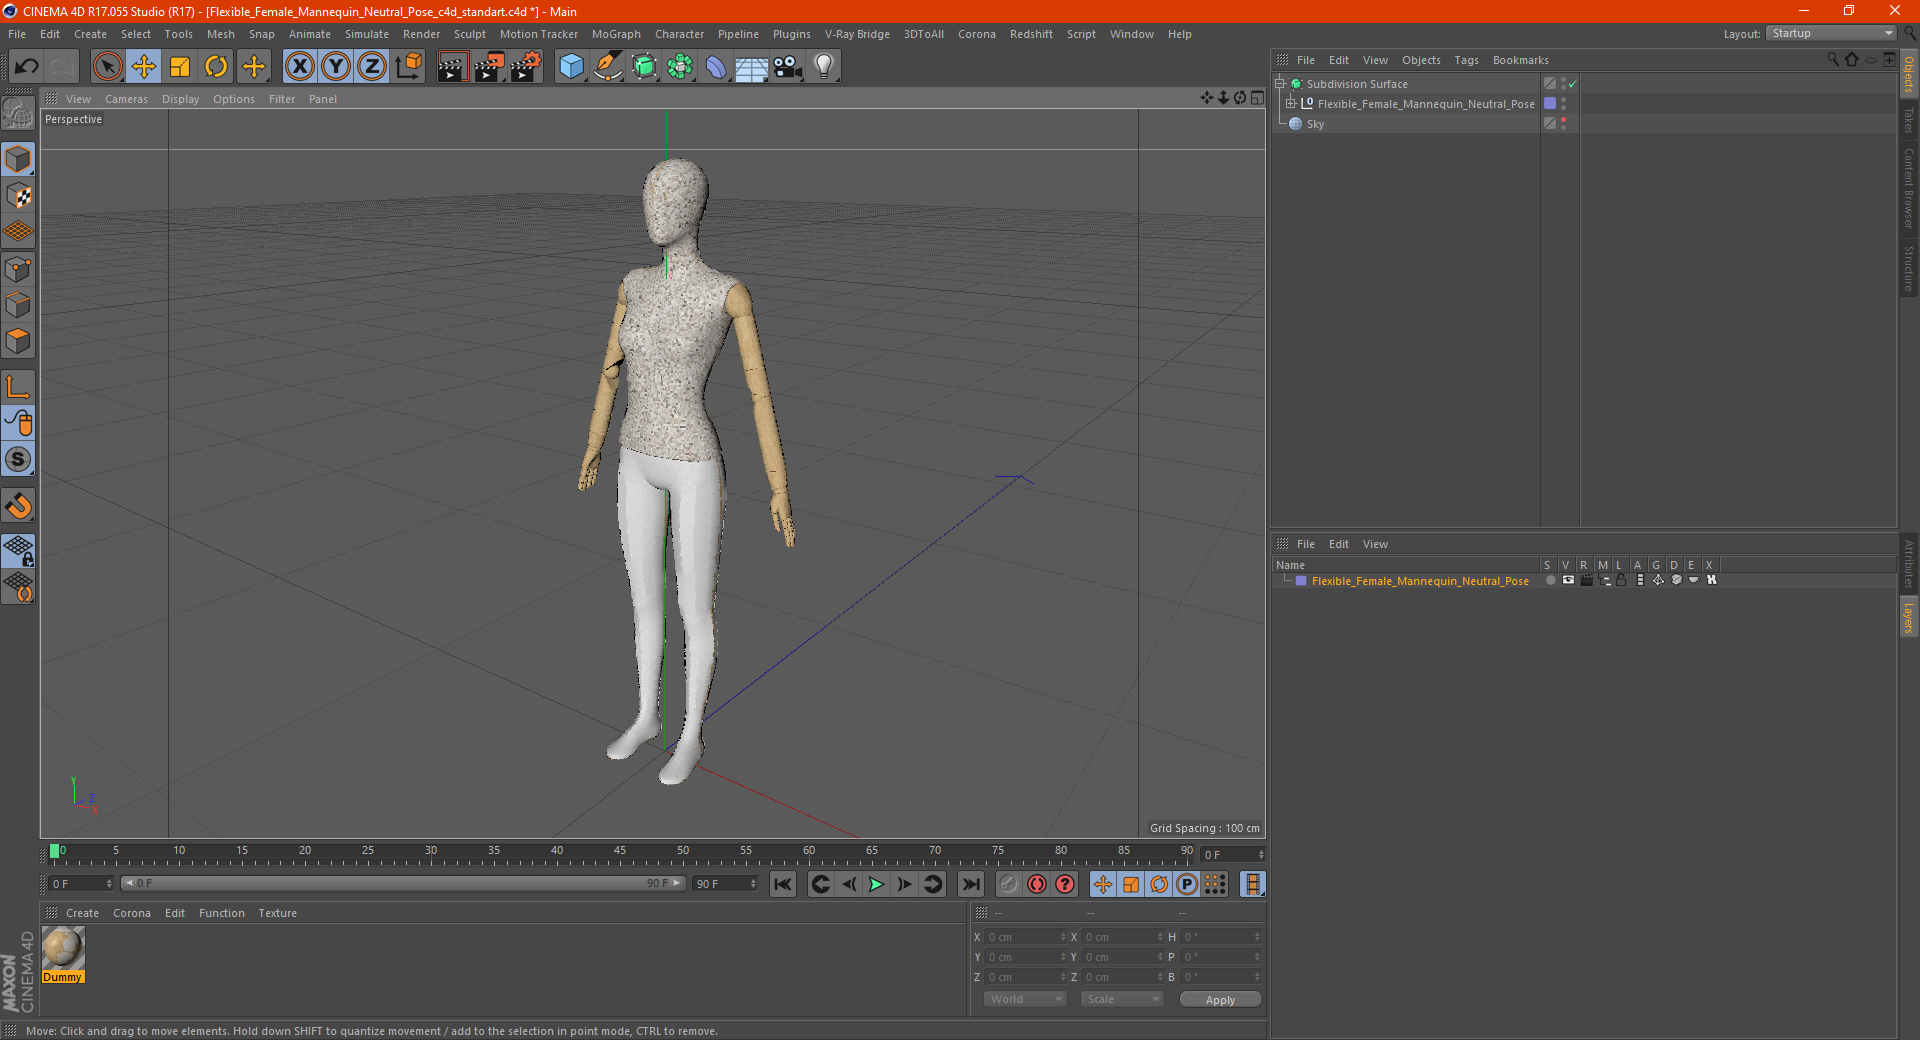Toggle X-axis lock
The height and width of the screenshot is (1040, 1920).
(x=299, y=67)
